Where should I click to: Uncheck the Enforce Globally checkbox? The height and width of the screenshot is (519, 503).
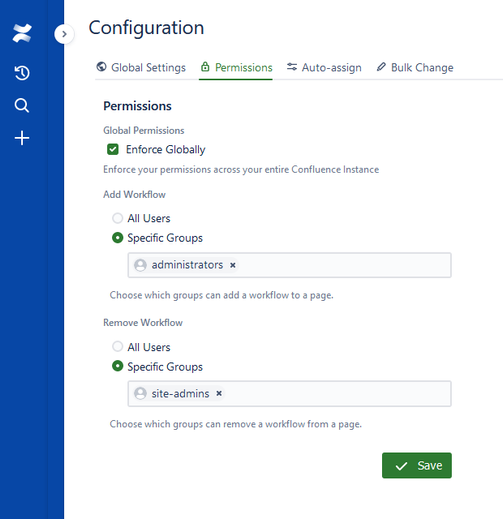point(113,149)
